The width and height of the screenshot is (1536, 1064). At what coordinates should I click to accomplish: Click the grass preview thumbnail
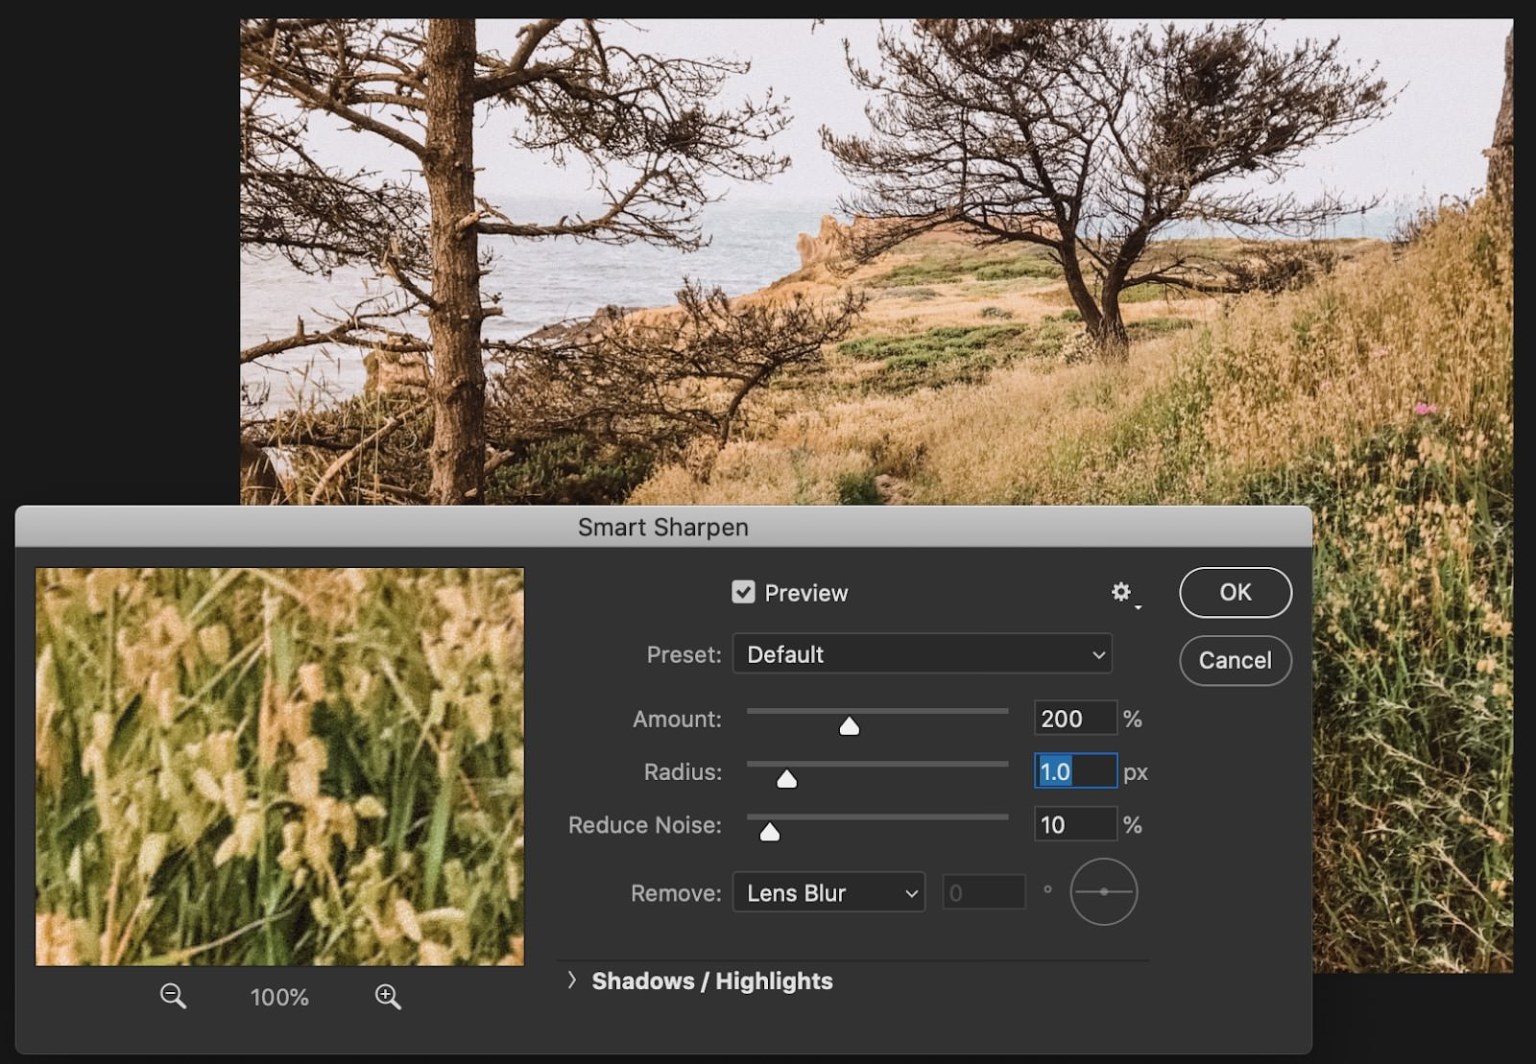coord(278,767)
